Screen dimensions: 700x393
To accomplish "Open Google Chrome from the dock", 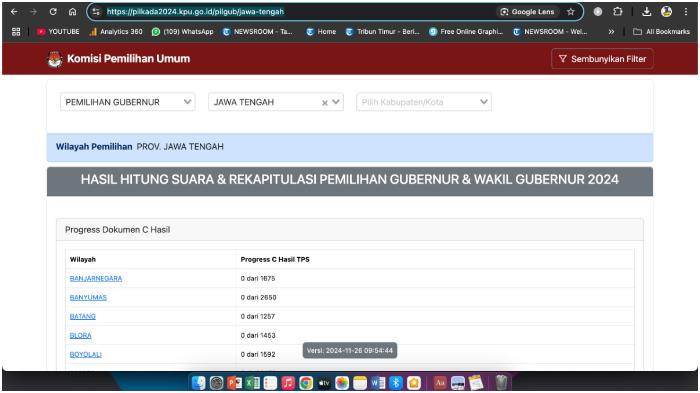I will pyautogui.click(x=306, y=383).
